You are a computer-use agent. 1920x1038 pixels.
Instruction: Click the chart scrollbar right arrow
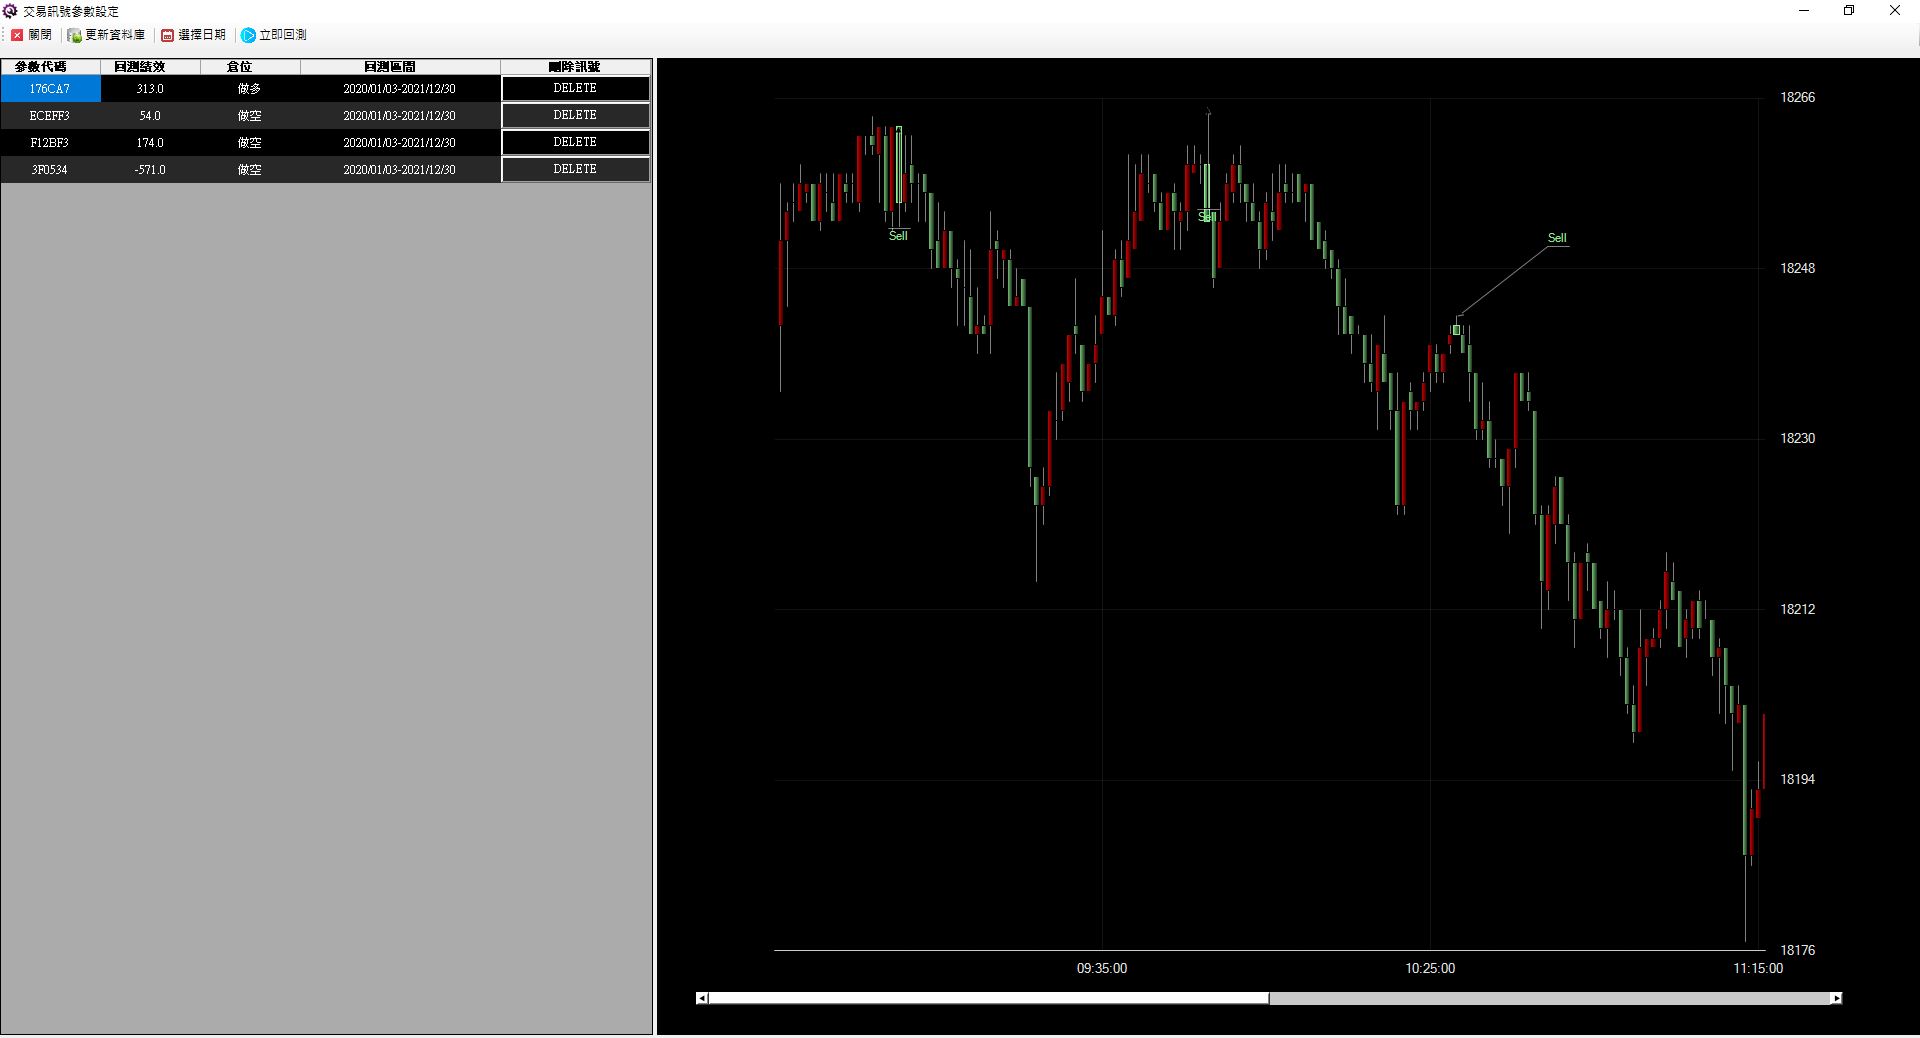(1836, 998)
